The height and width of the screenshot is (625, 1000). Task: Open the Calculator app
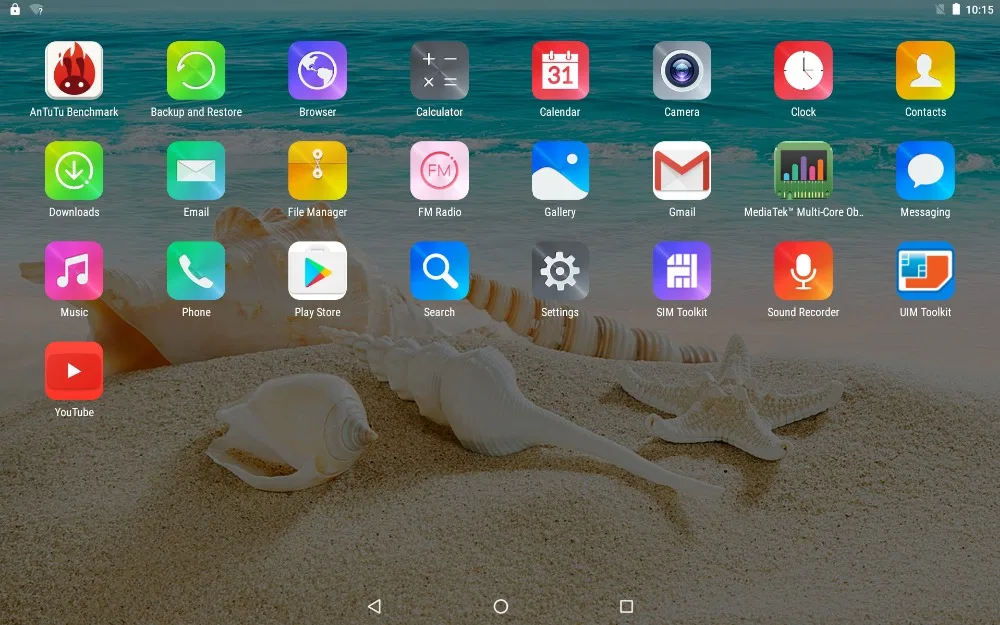(439, 71)
